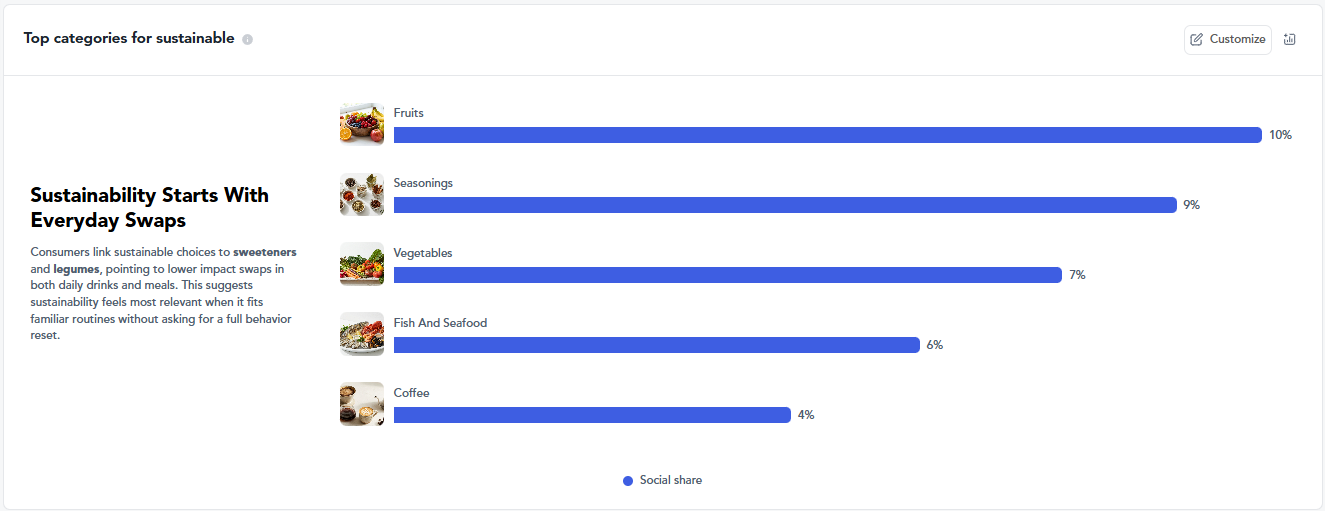
Task: Click the Seasonings thumbnail image
Action: (361, 194)
